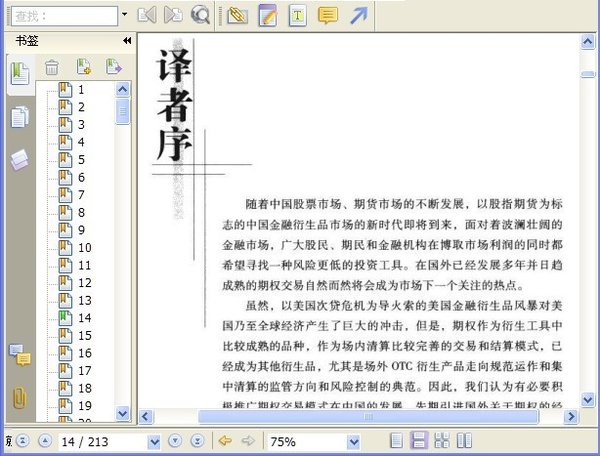
Task: Click document vertical scroll down arrow
Action: (588, 400)
